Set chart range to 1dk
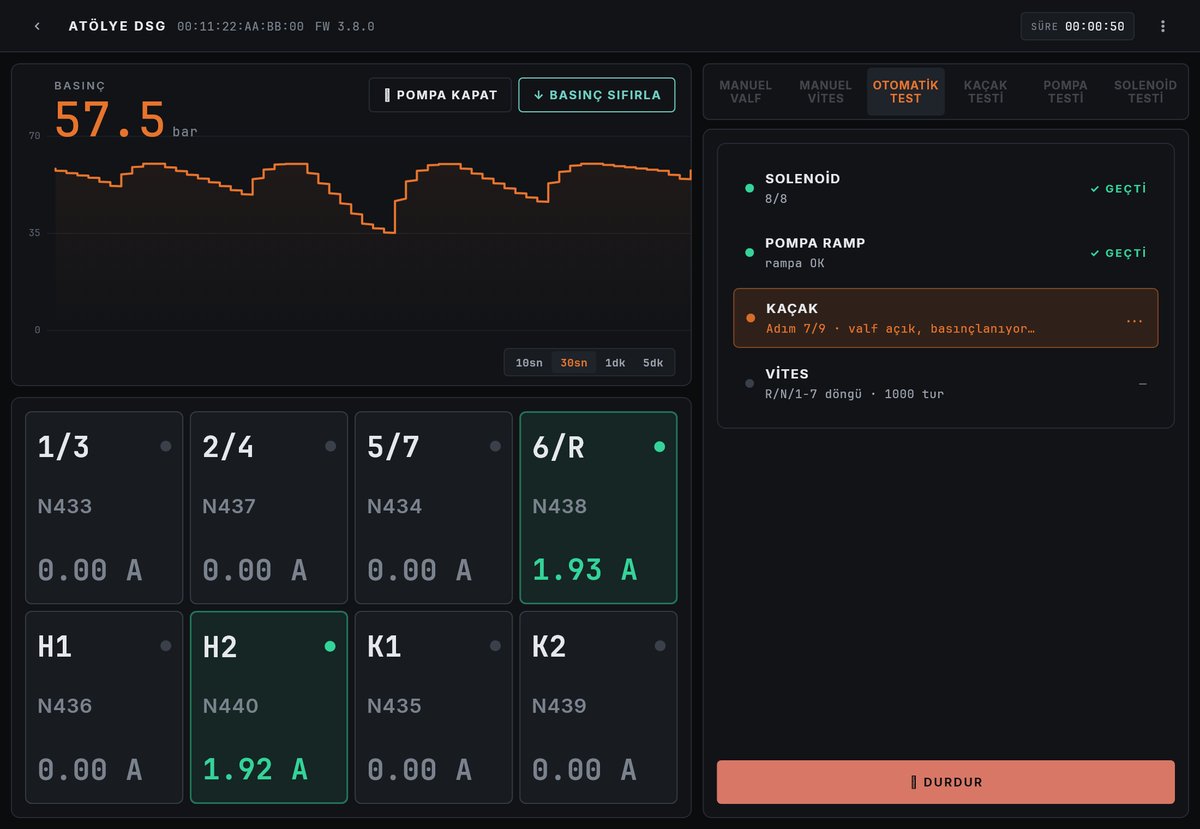The image size is (1200, 829). 615,363
